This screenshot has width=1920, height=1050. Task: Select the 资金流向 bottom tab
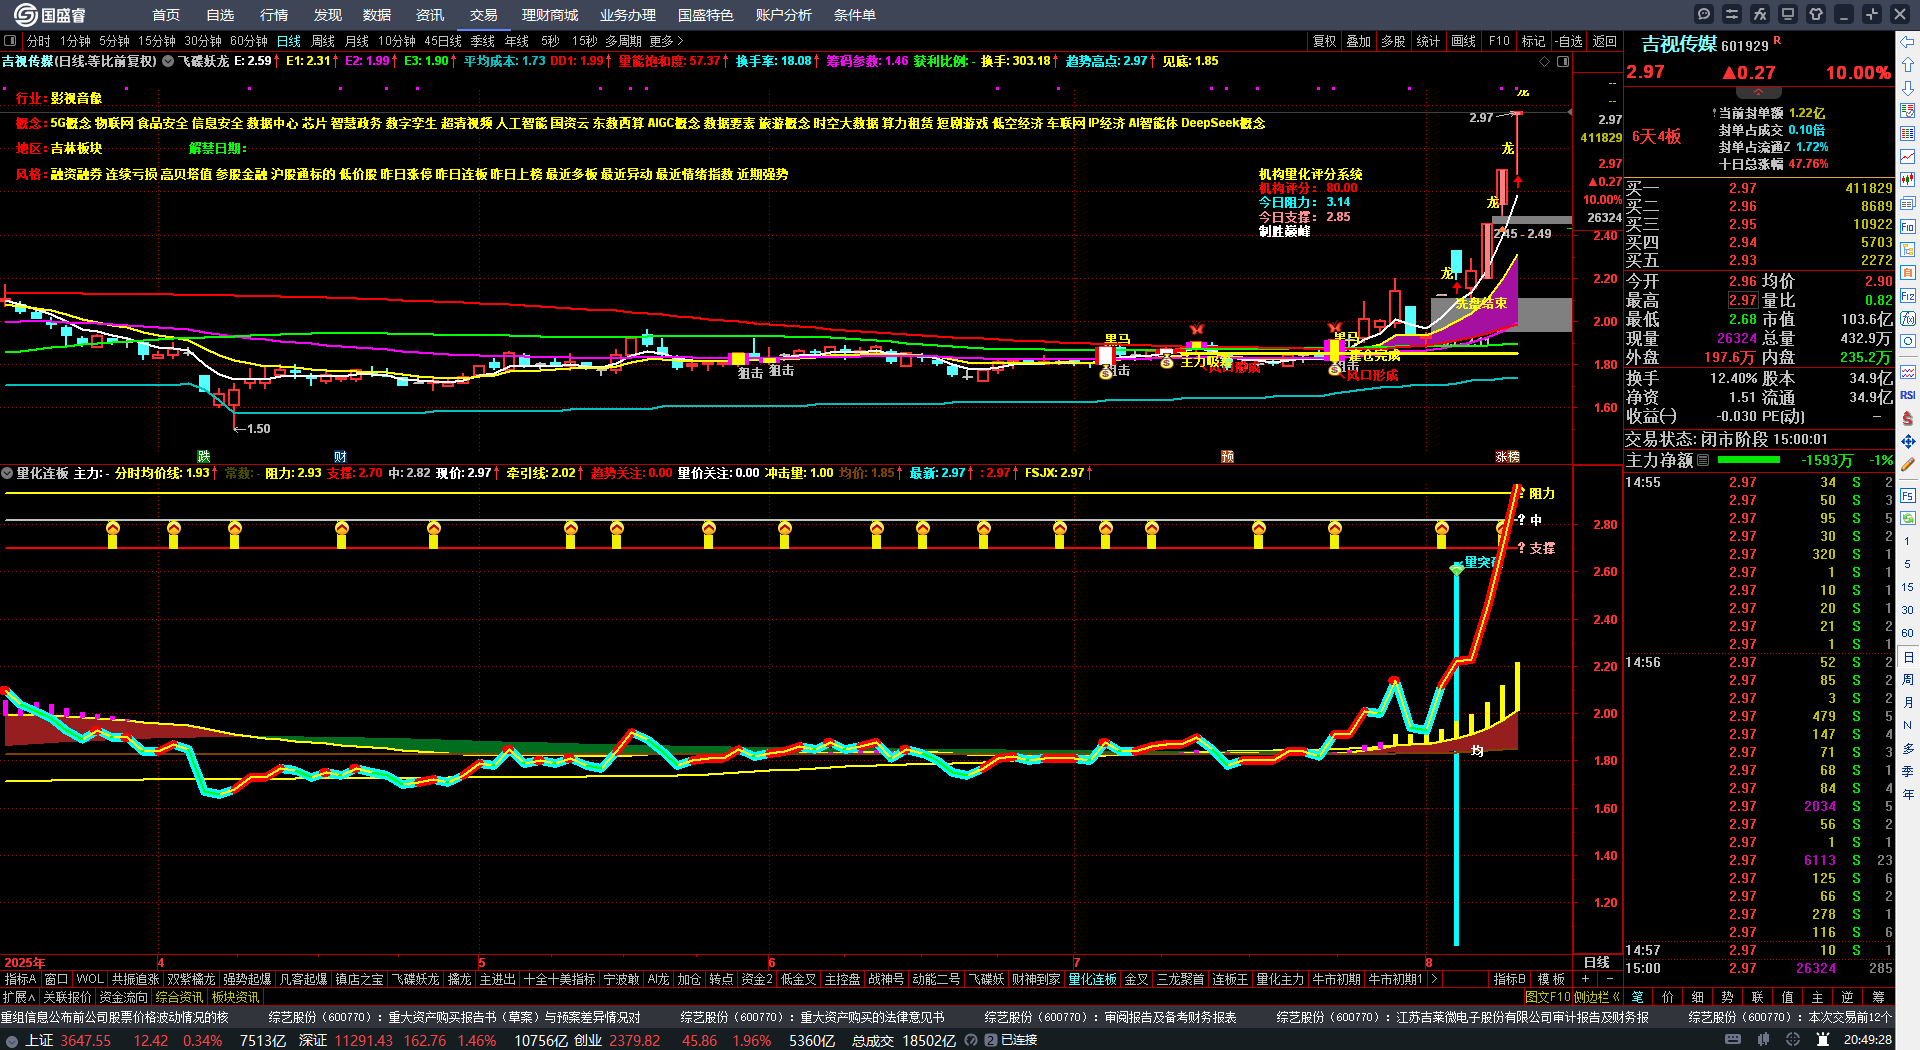pyautogui.click(x=124, y=997)
